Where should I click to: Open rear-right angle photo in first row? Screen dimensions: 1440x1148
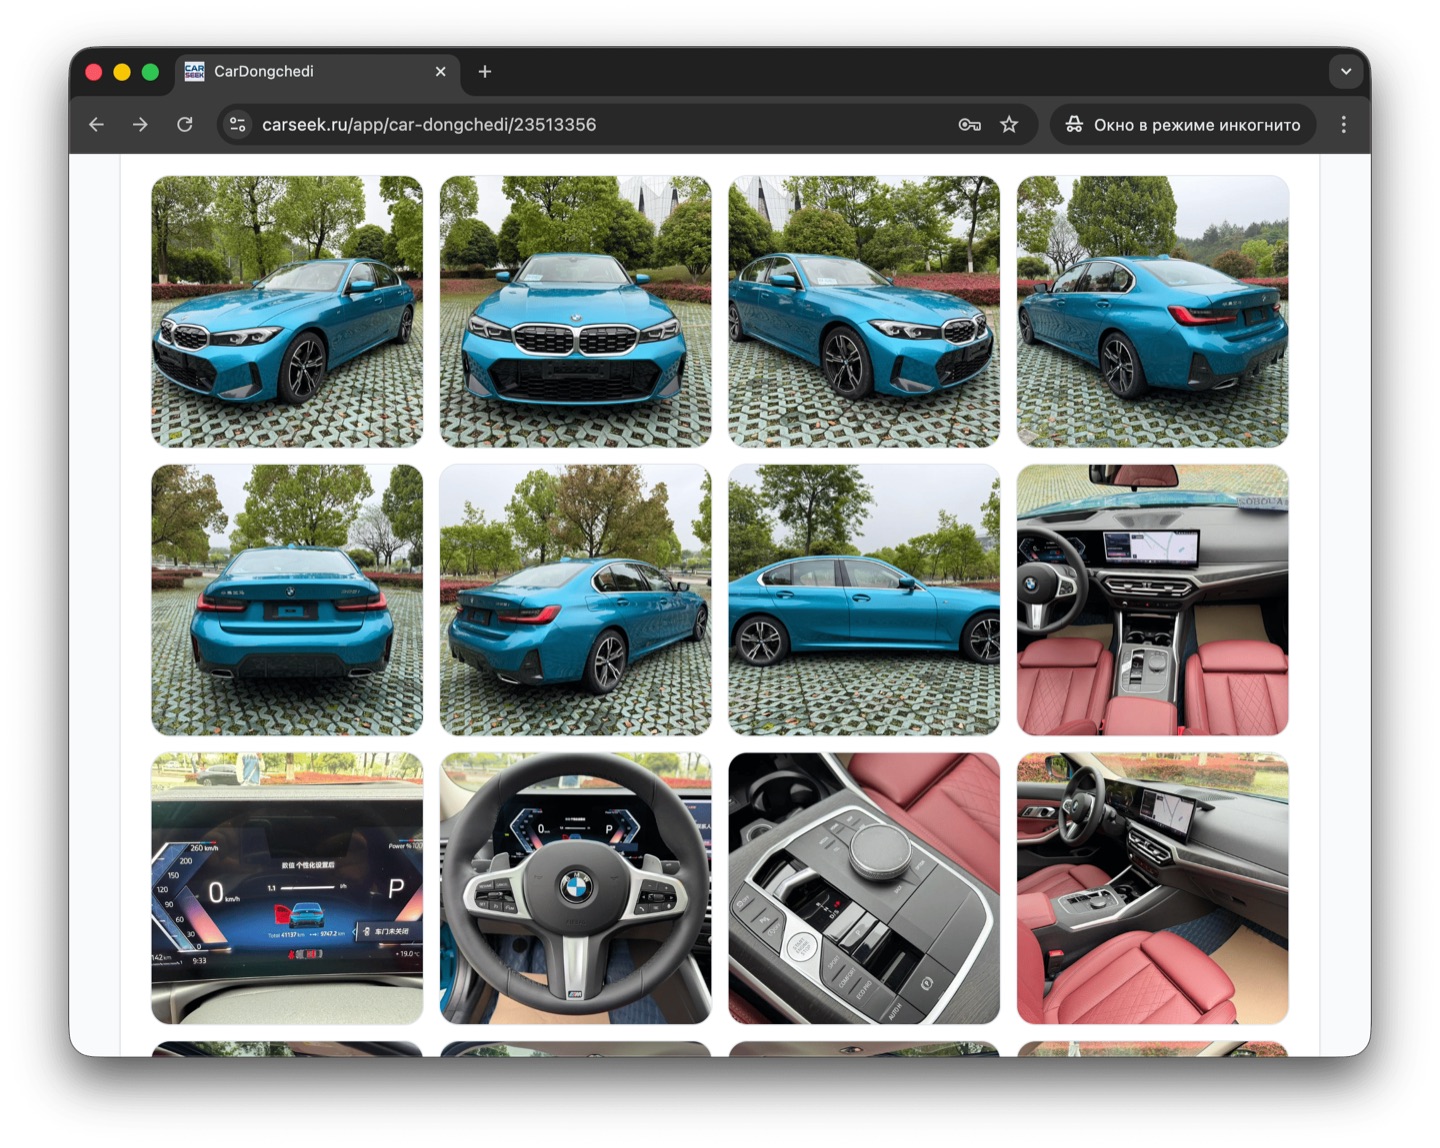pos(1152,311)
